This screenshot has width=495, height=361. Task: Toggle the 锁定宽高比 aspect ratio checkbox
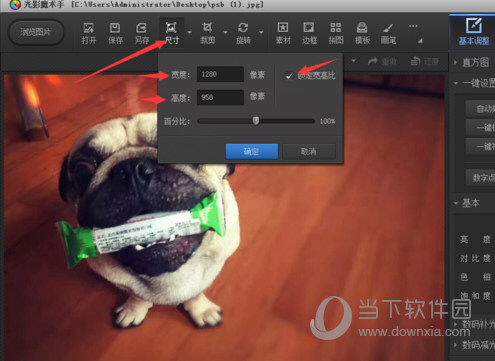pos(289,76)
